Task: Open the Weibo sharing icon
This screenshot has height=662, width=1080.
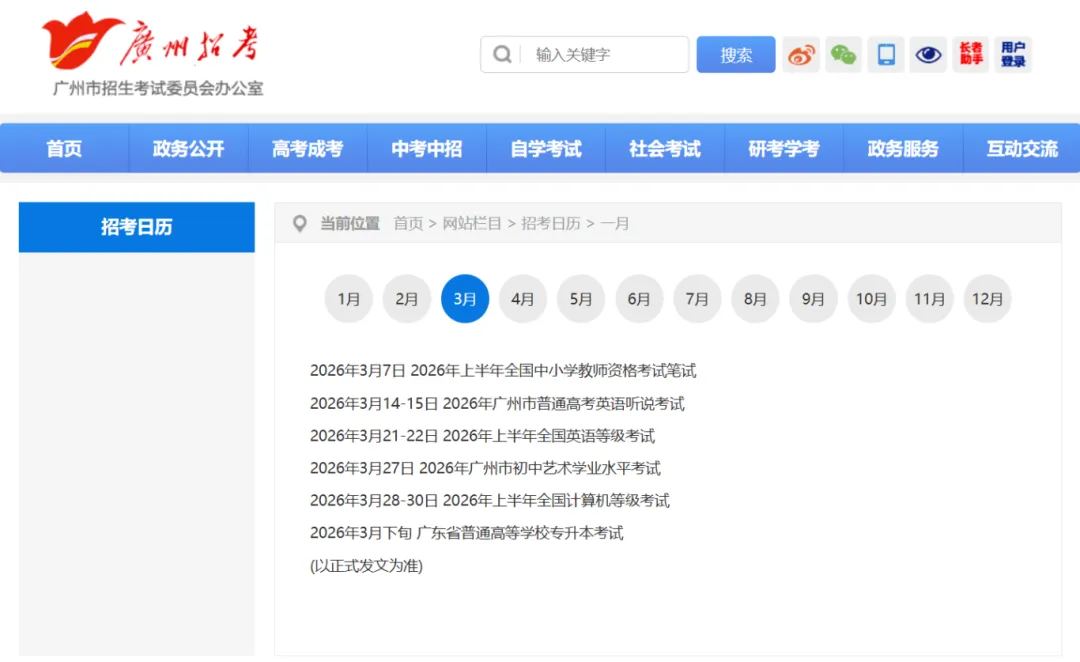Action: pyautogui.click(x=800, y=54)
